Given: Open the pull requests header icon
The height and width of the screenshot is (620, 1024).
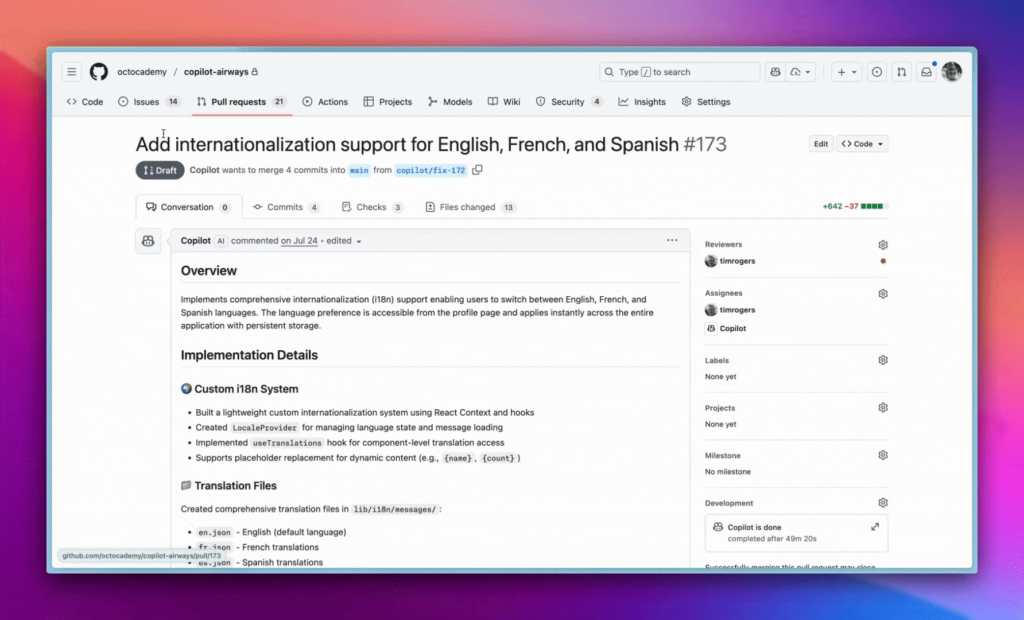Looking at the screenshot, I should [901, 72].
